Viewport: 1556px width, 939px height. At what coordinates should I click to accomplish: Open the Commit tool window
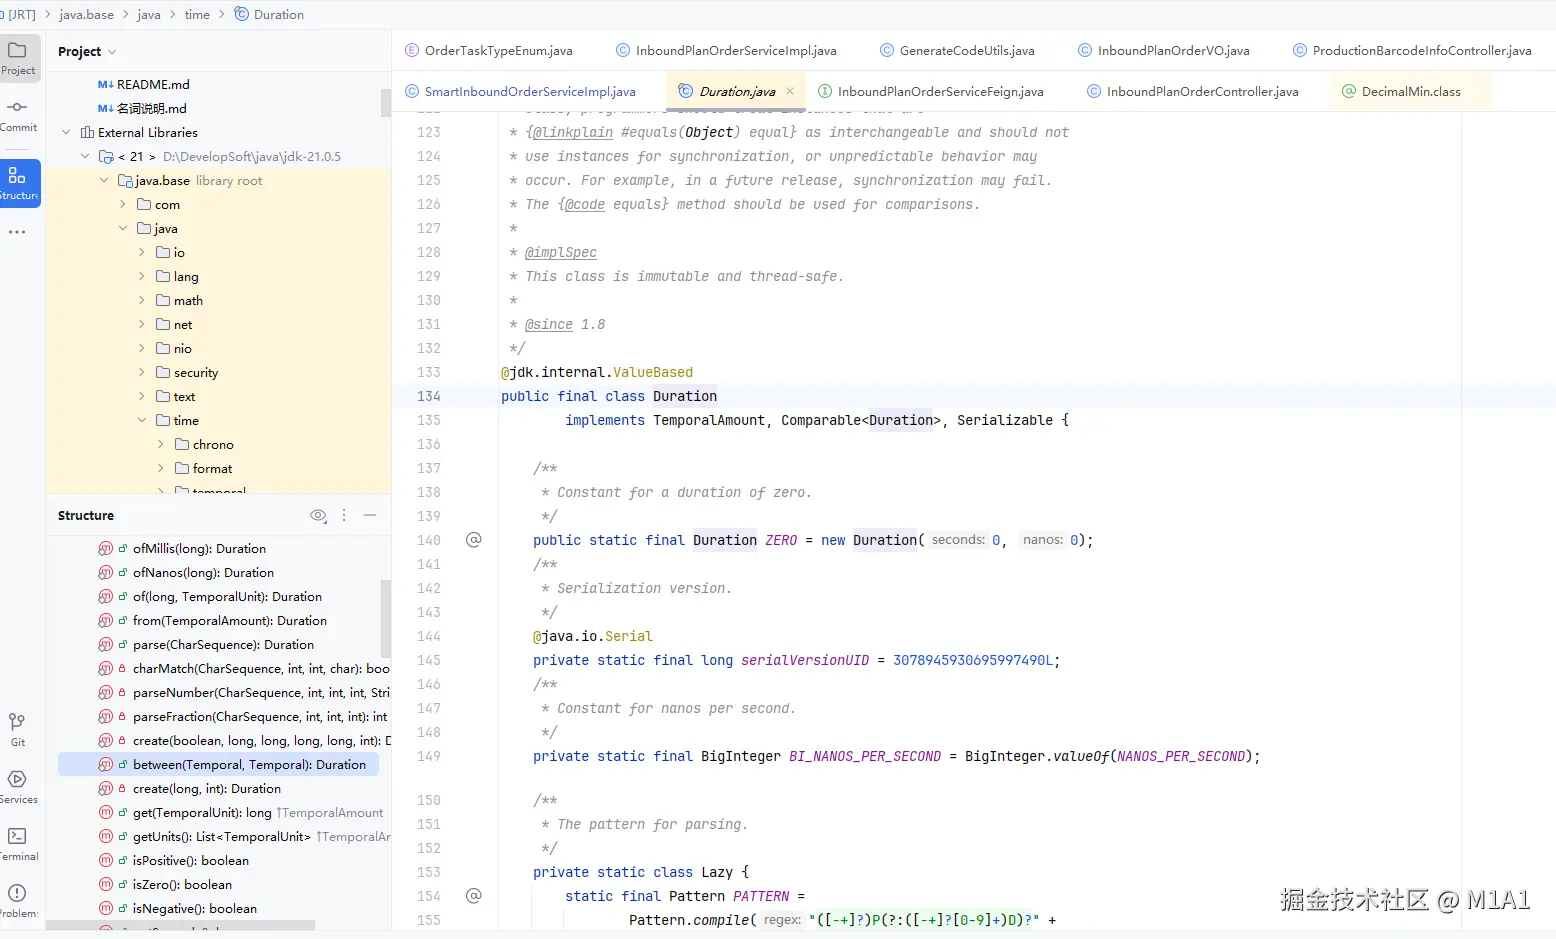(x=18, y=114)
